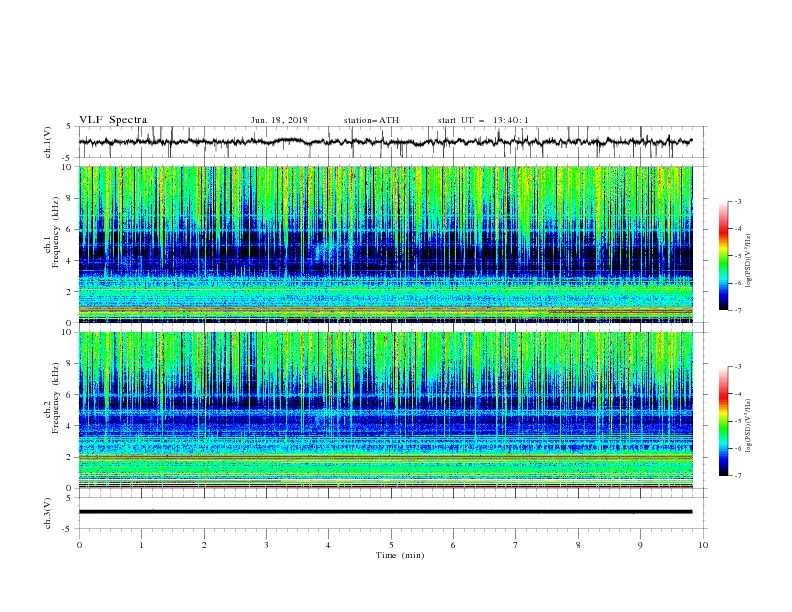Click the "6" time axis tick label
792x612 pixels.
(453, 545)
